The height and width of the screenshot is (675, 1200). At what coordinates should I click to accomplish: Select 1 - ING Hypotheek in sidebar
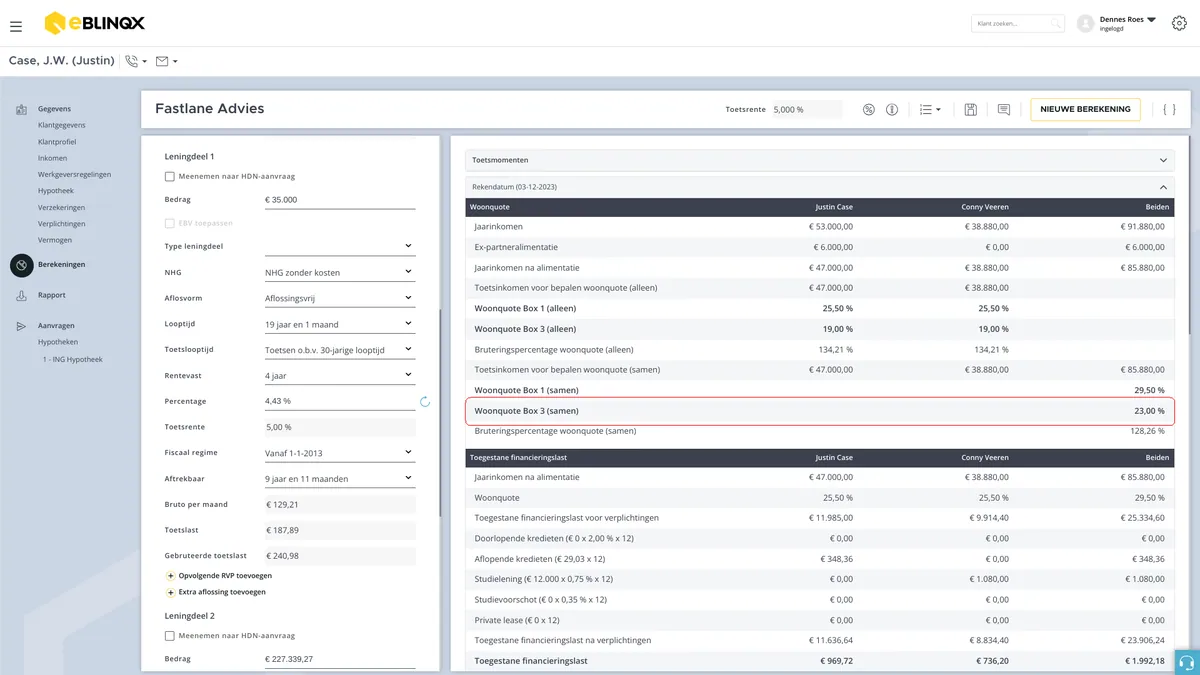[x=72, y=359]
